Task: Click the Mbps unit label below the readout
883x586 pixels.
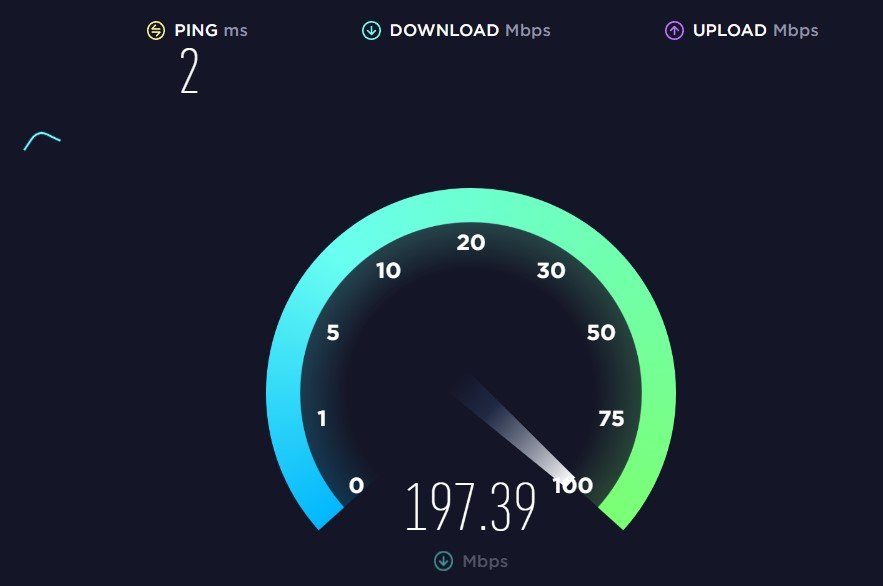Action: tap(485, 561)
